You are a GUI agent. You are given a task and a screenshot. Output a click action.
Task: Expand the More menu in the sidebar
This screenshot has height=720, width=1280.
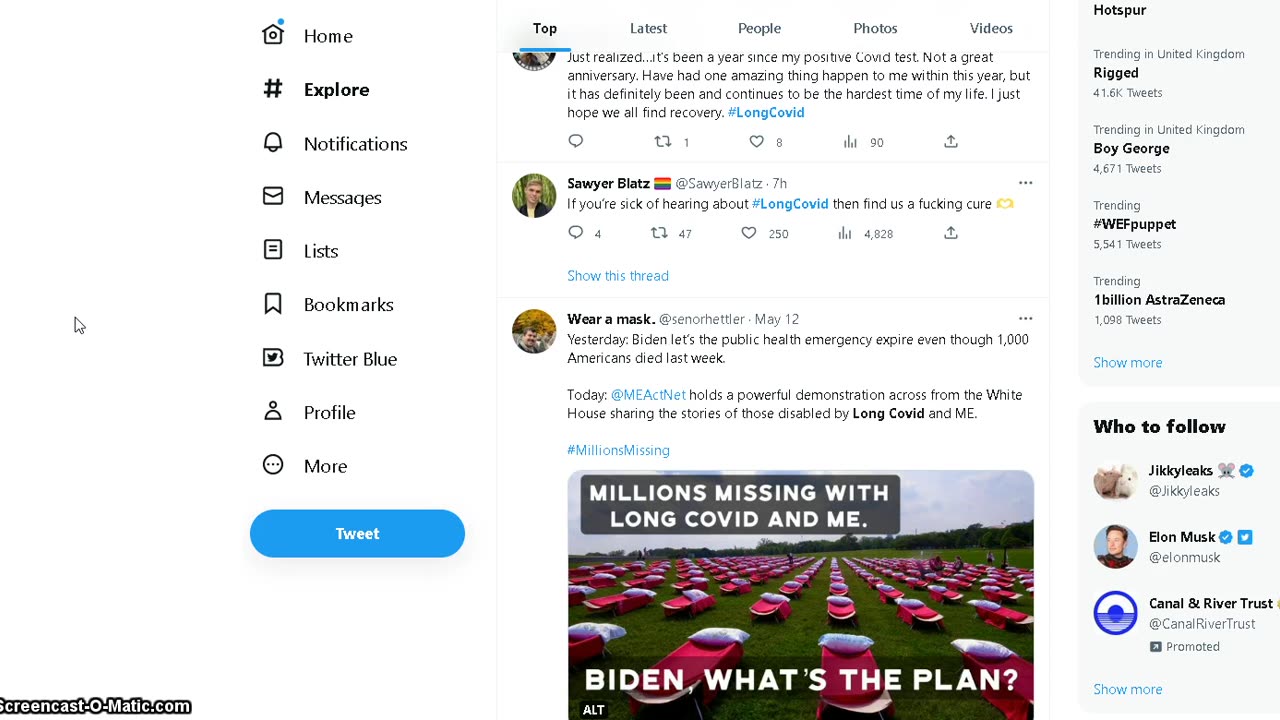click(273, 465)
